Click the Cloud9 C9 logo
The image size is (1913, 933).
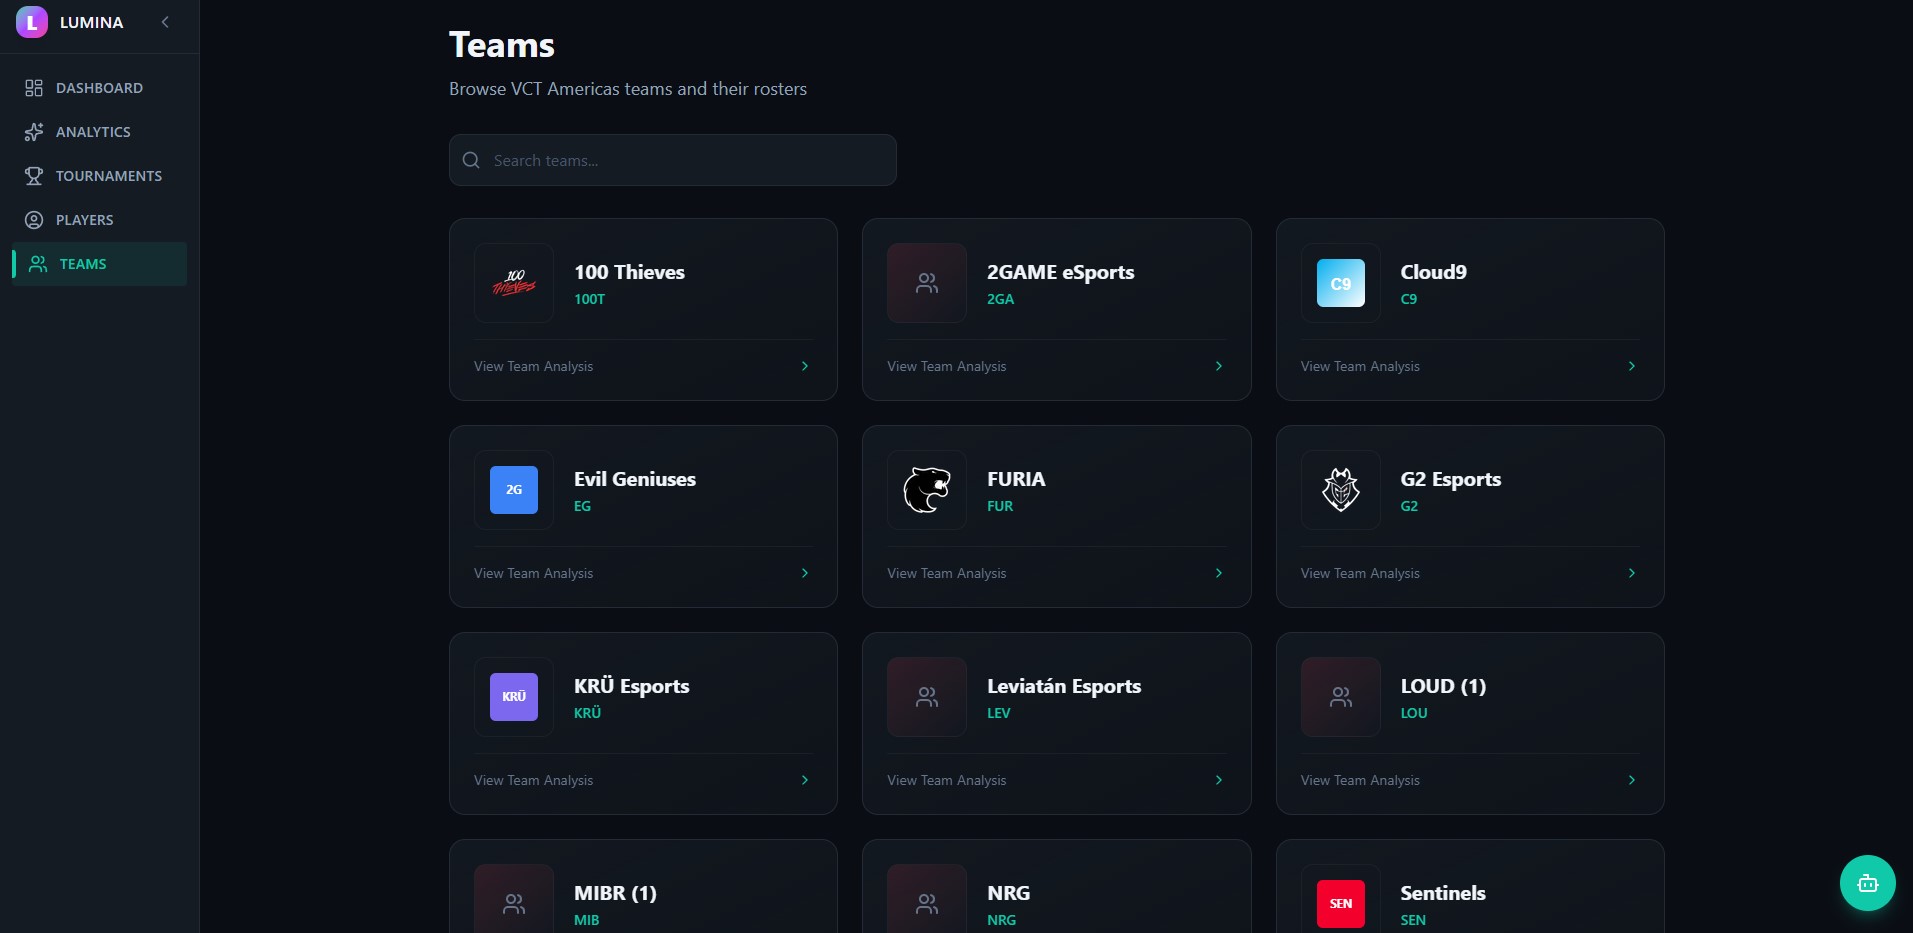coord(1341,283)
